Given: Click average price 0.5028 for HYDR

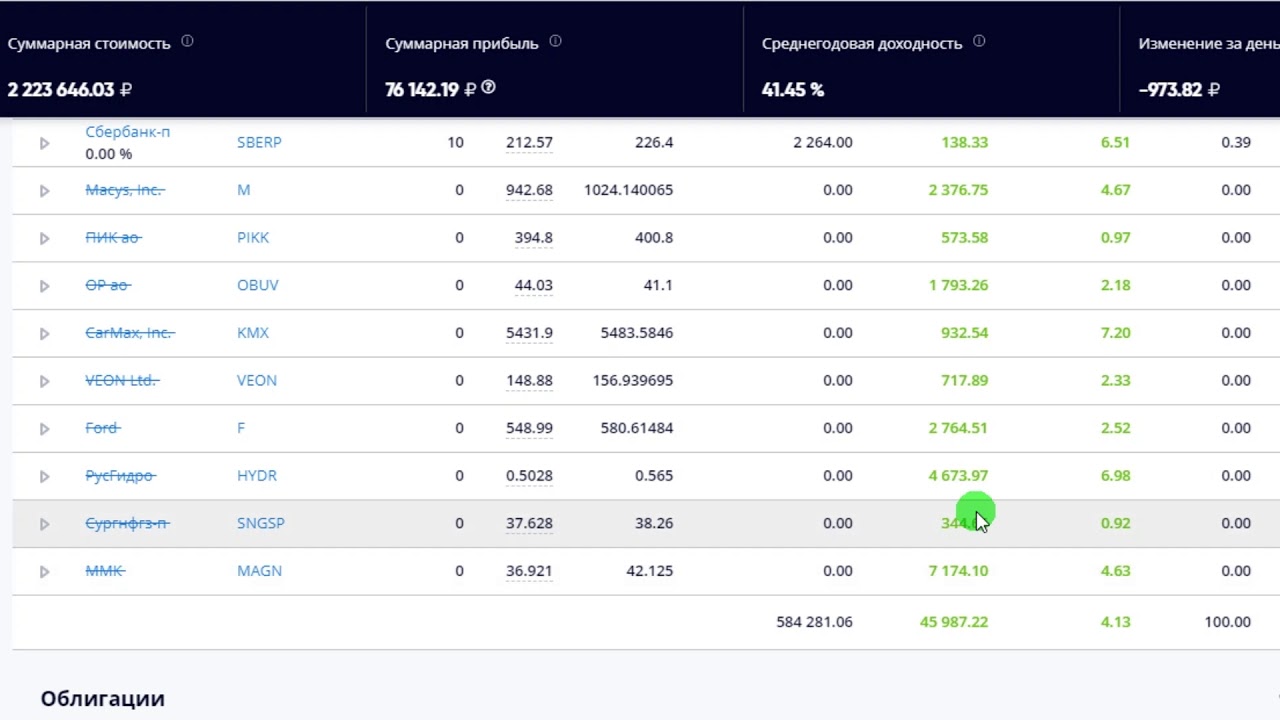Looking at the screenshot, I should tap(529, 475).
